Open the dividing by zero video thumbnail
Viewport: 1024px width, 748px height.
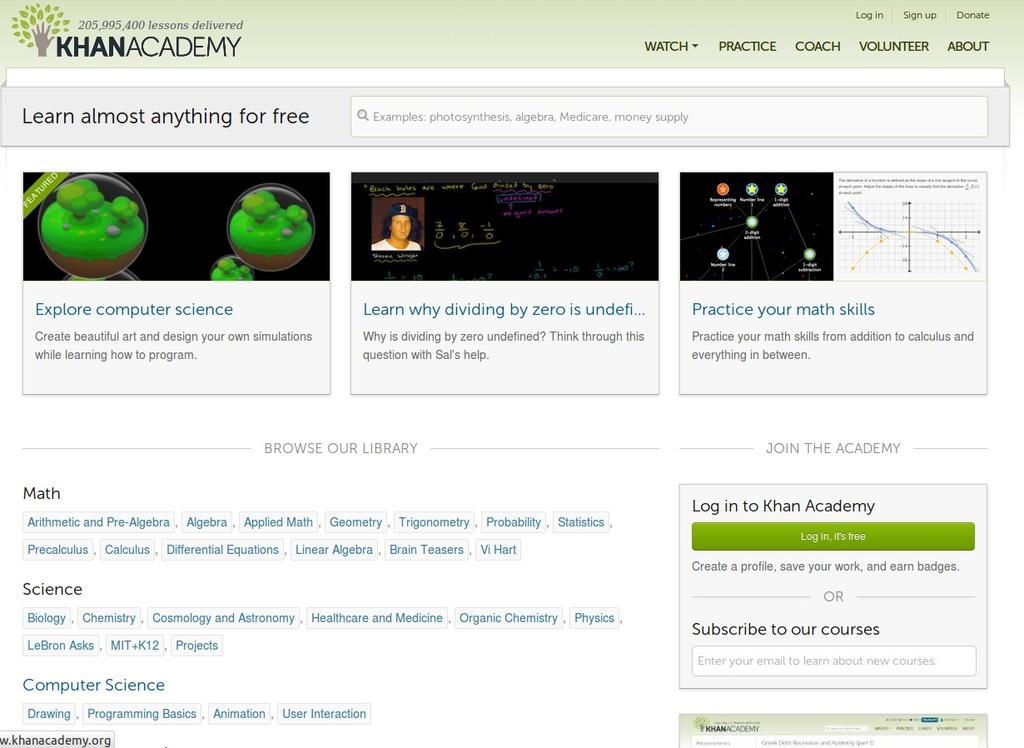click(505, 227)
